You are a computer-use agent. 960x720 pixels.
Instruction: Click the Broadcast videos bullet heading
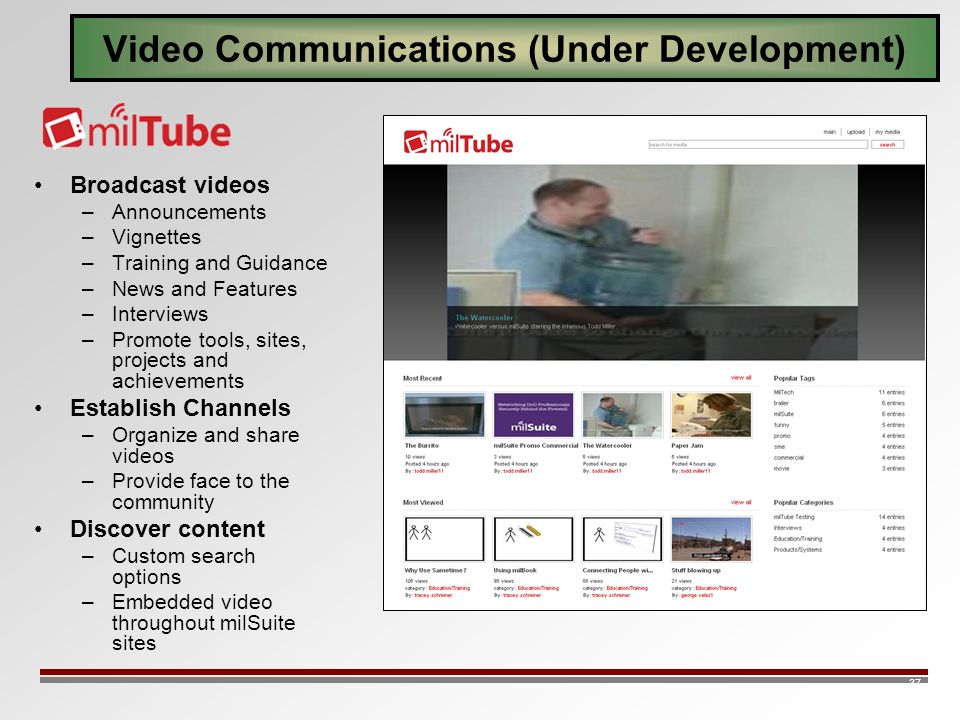(x=170, y=185)
